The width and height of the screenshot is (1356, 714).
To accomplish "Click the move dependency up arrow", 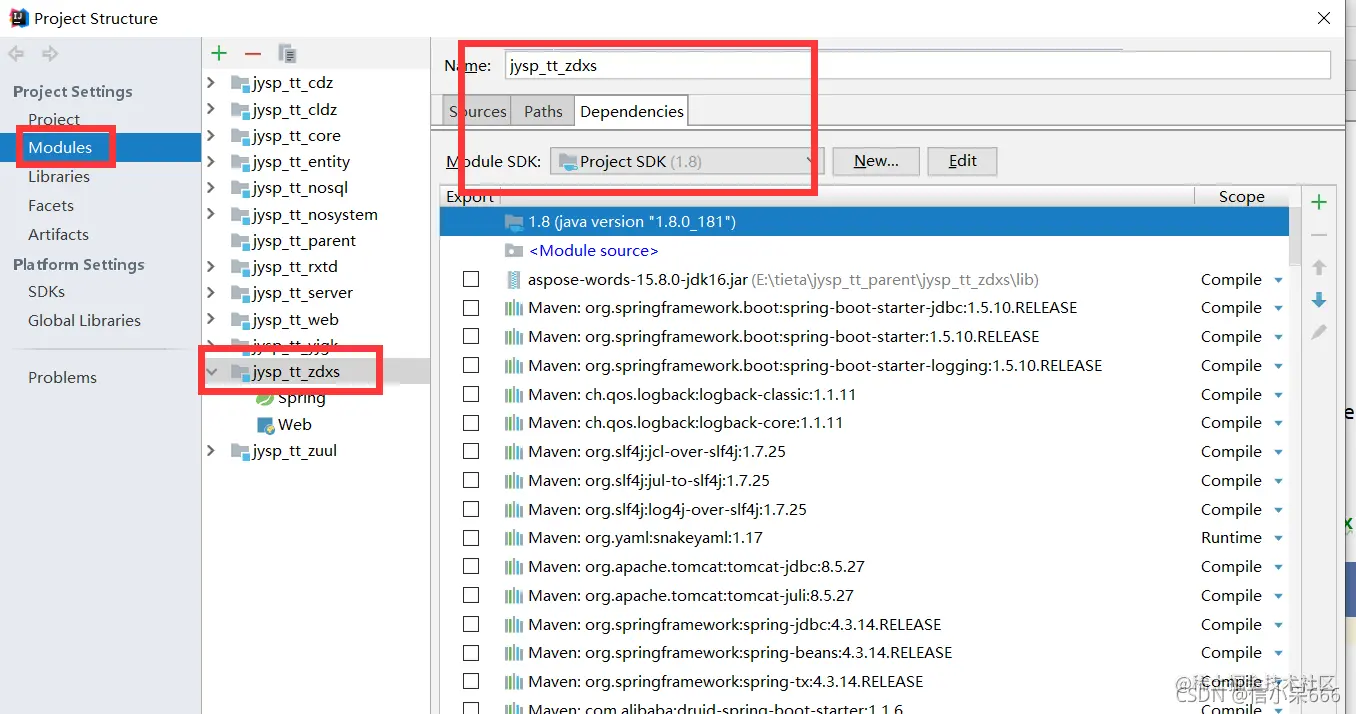I will (1319, 267).
